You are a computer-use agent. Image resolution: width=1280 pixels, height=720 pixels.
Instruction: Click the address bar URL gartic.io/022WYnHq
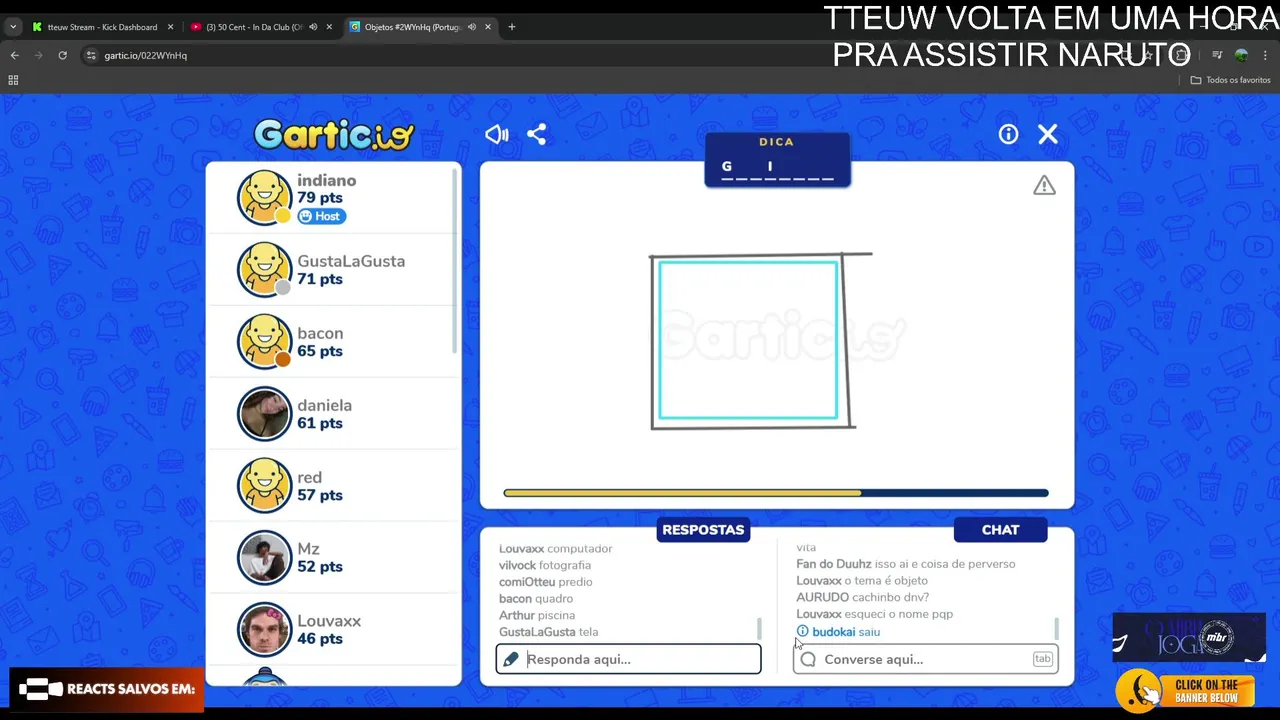pos(146,56)
